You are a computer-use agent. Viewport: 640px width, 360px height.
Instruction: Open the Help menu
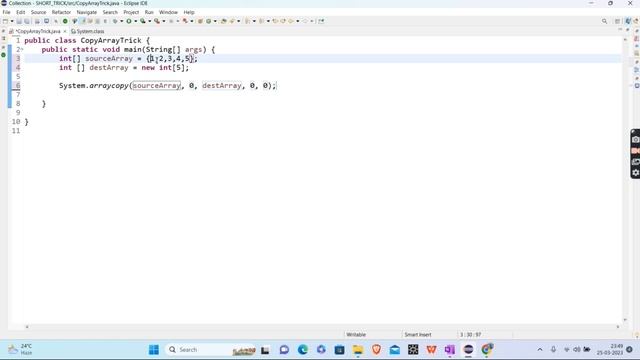189,12
